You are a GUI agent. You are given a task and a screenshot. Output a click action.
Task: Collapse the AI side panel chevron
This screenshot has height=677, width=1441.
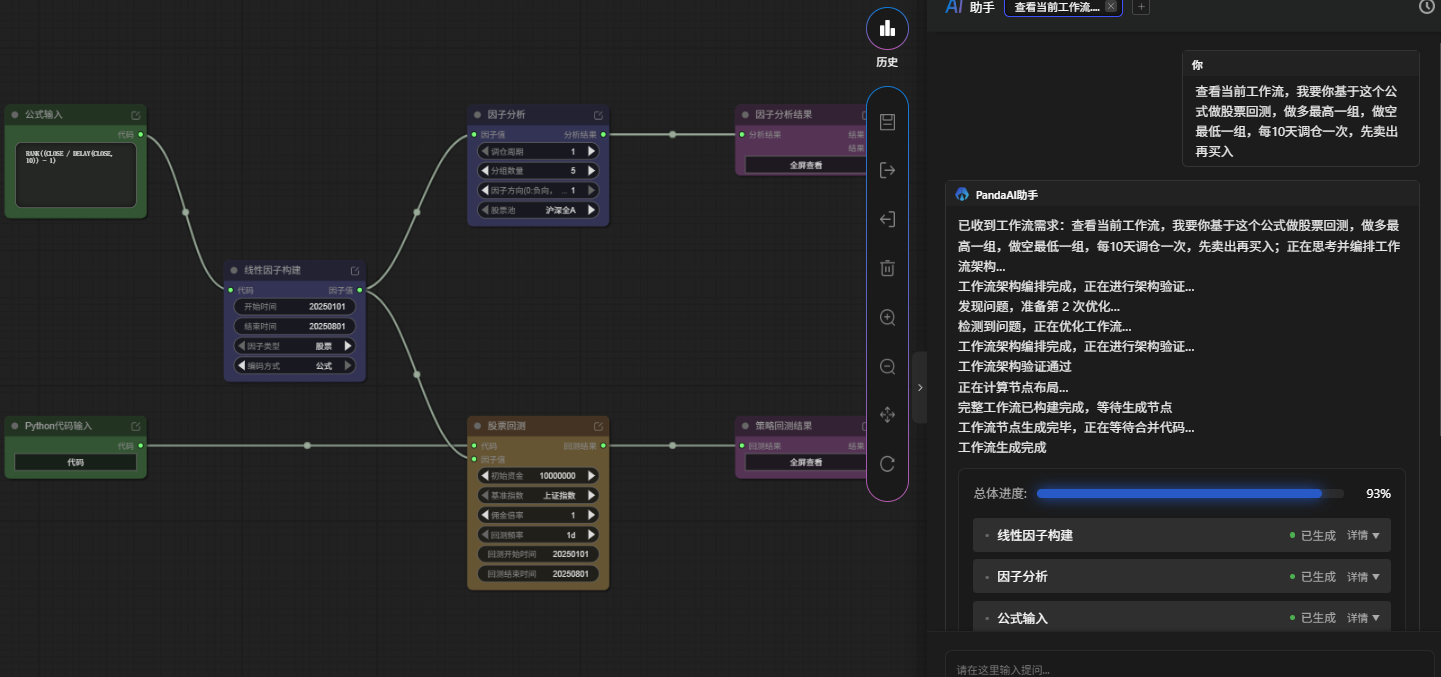coord(920,387)
